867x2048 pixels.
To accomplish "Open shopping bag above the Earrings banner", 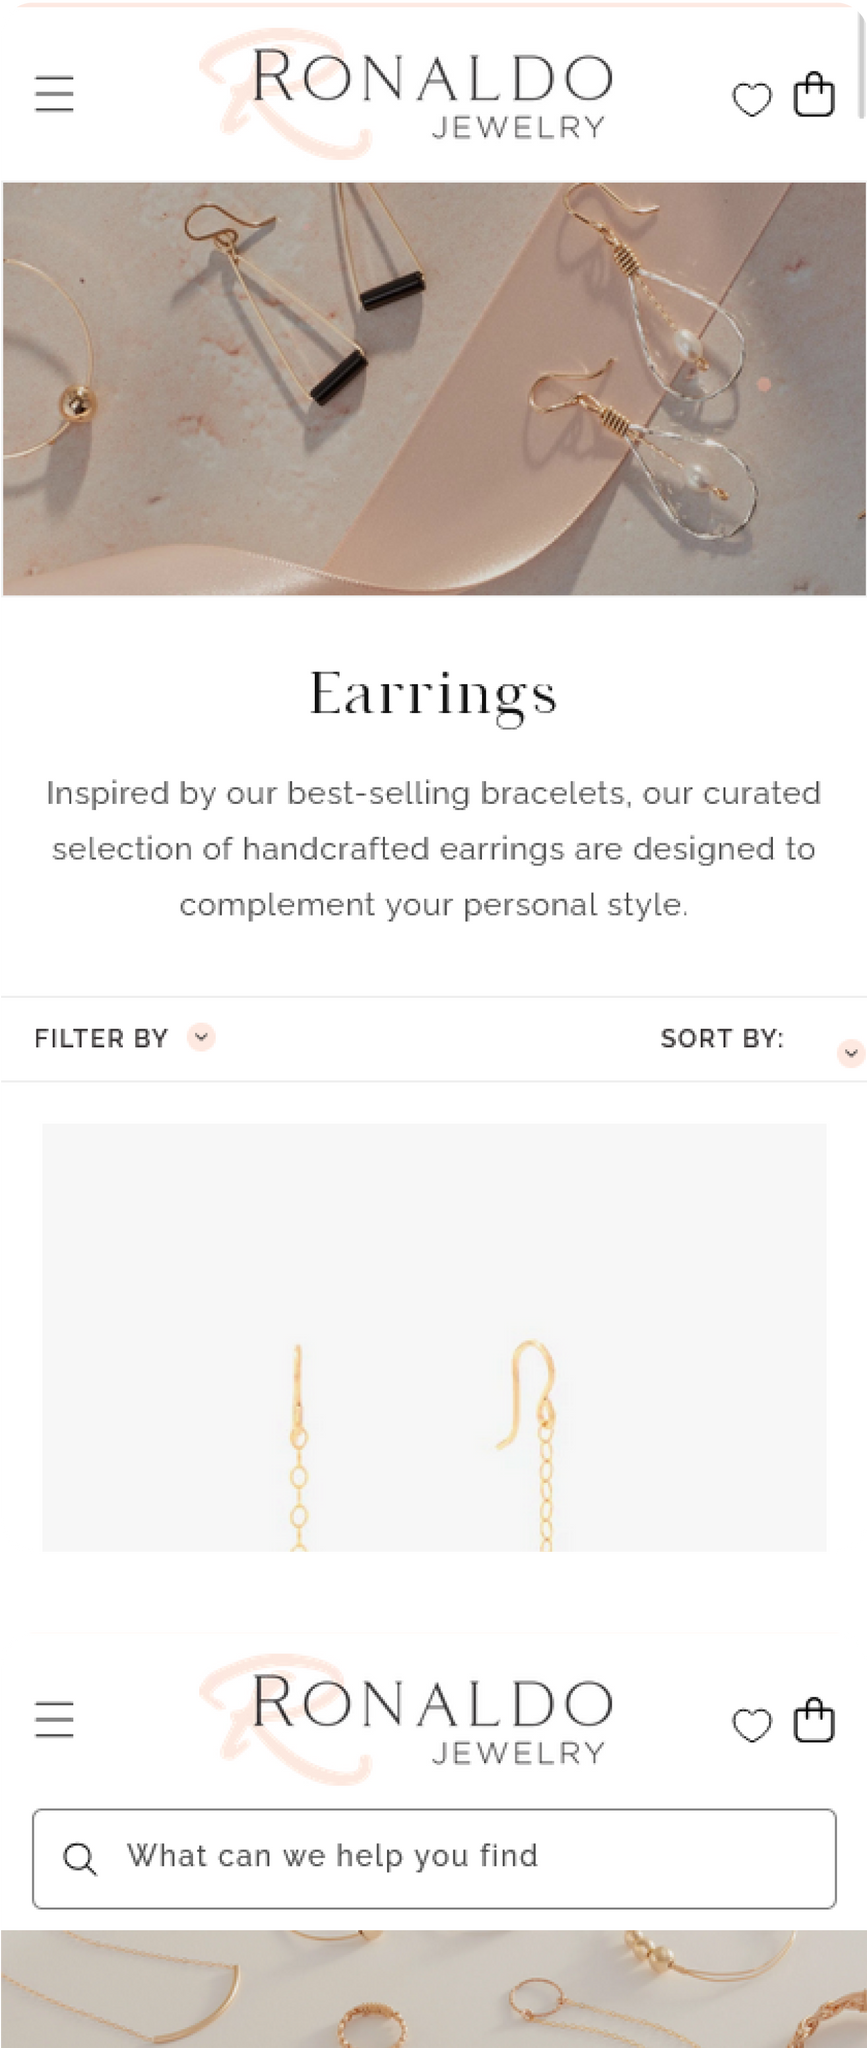I will (814, 95).
